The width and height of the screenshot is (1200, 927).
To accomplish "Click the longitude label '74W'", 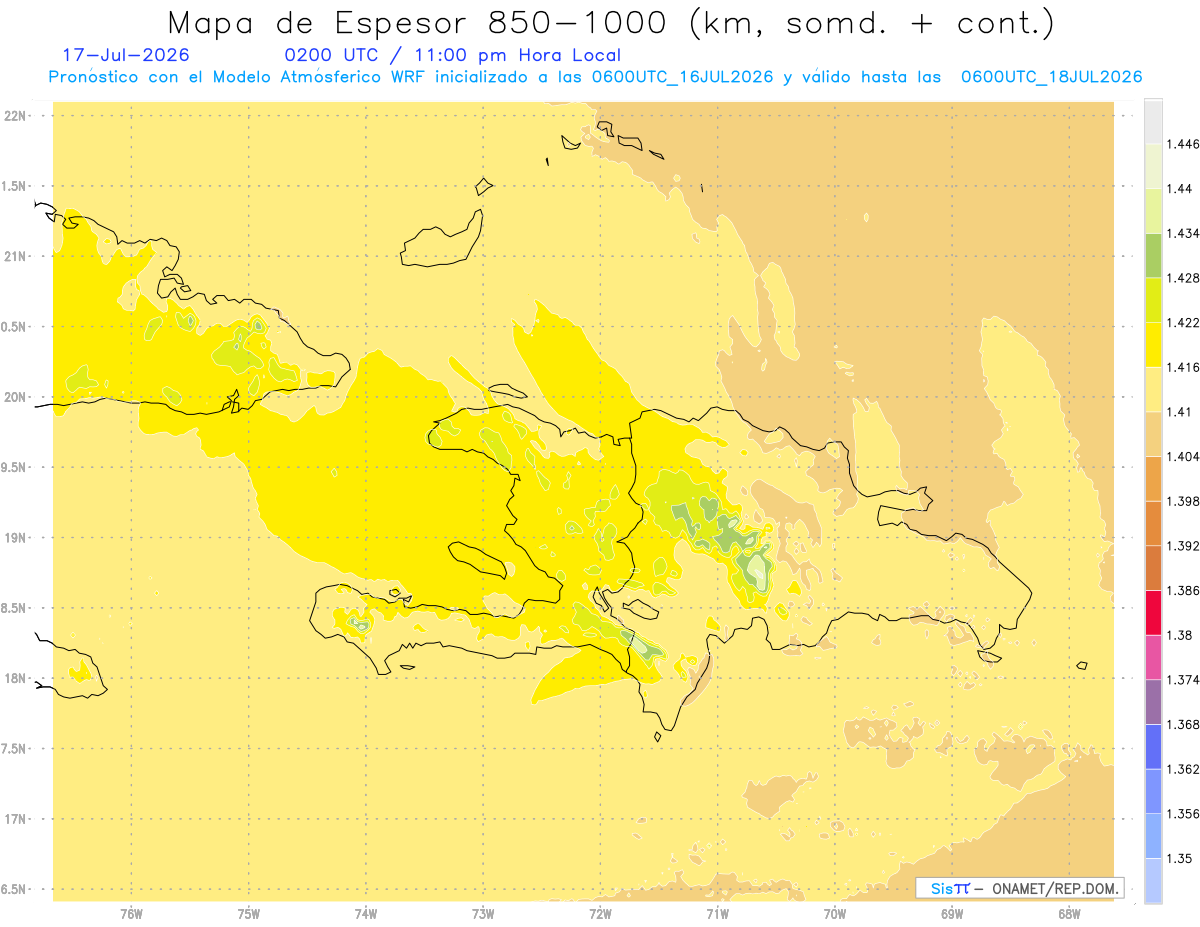I will click(366, 914).
